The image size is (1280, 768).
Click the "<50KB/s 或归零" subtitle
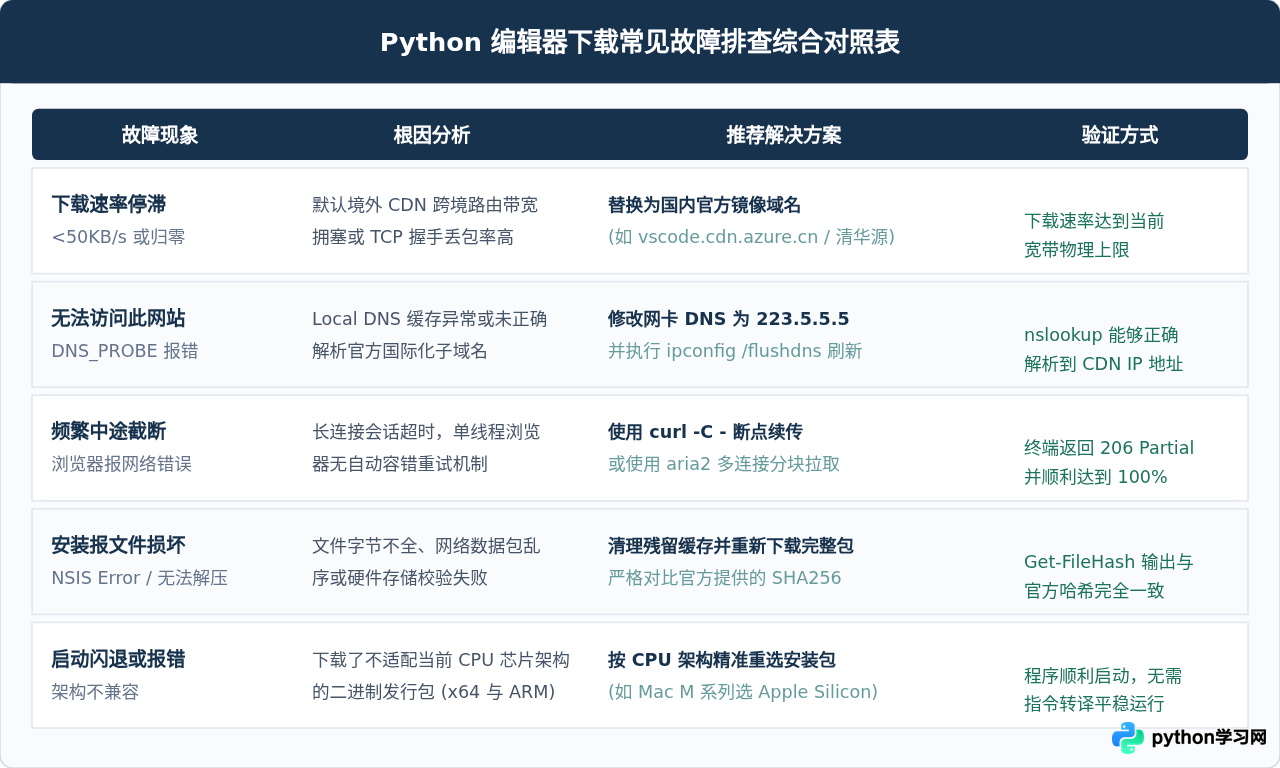(x=118, y=237)
